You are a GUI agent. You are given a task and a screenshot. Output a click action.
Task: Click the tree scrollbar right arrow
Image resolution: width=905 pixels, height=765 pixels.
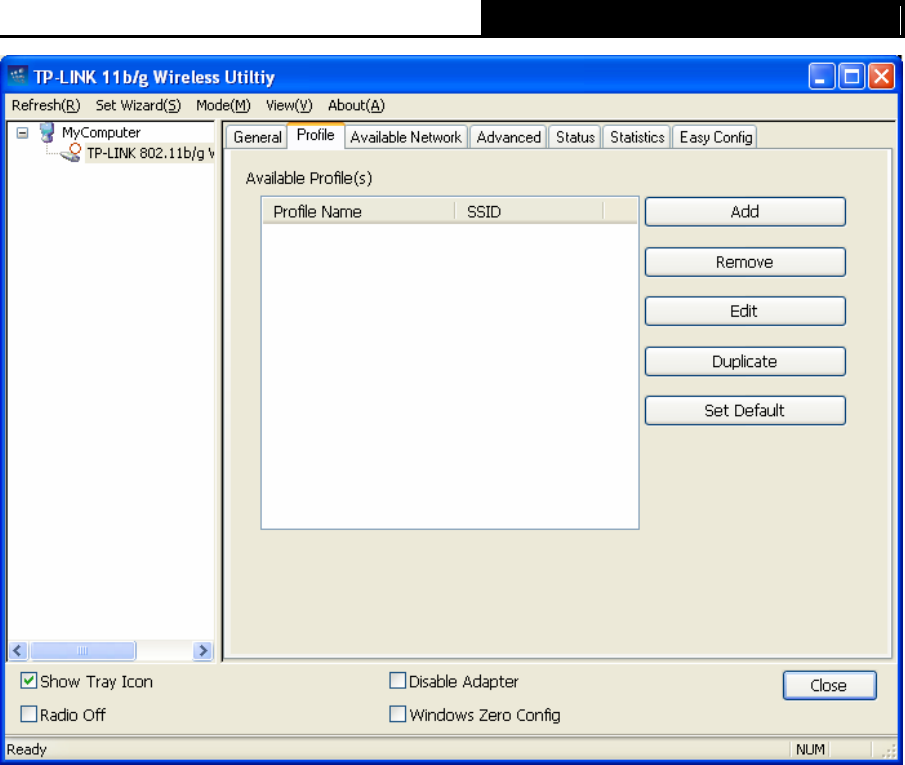click(203, 651)
